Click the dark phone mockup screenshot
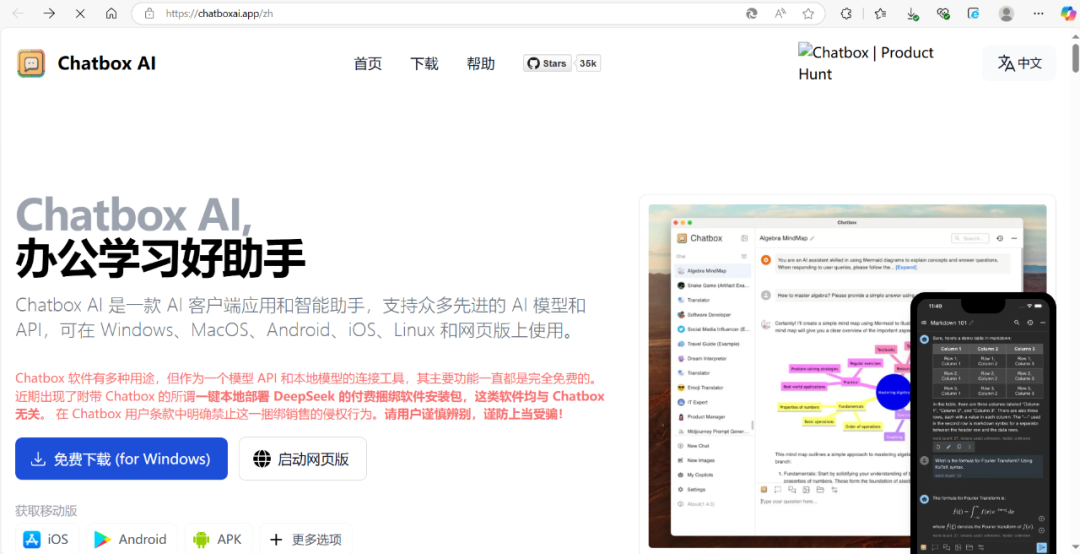Image resolution: width=1080 pixels, height=554 pixels. coord(984,424)
